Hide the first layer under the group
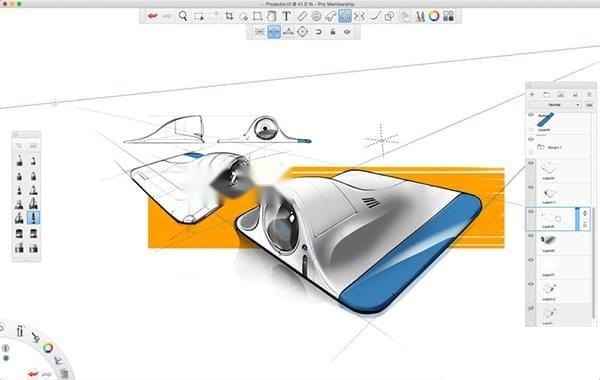Image resolution: width=600 pixels, height=380 pixels. click(531, 163)
